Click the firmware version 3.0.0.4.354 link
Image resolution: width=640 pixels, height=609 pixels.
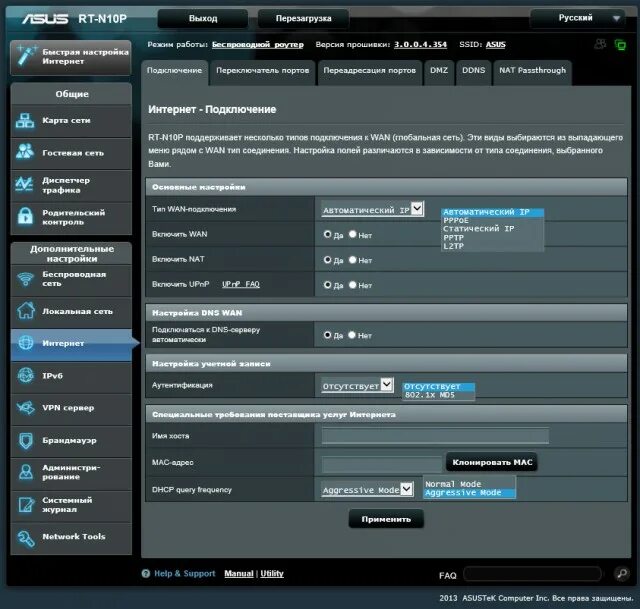420,44
